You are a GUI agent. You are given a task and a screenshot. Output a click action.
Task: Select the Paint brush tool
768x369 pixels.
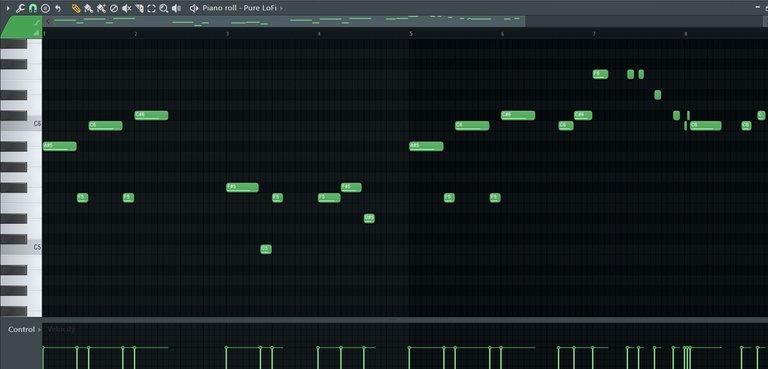tap(89, 8)
